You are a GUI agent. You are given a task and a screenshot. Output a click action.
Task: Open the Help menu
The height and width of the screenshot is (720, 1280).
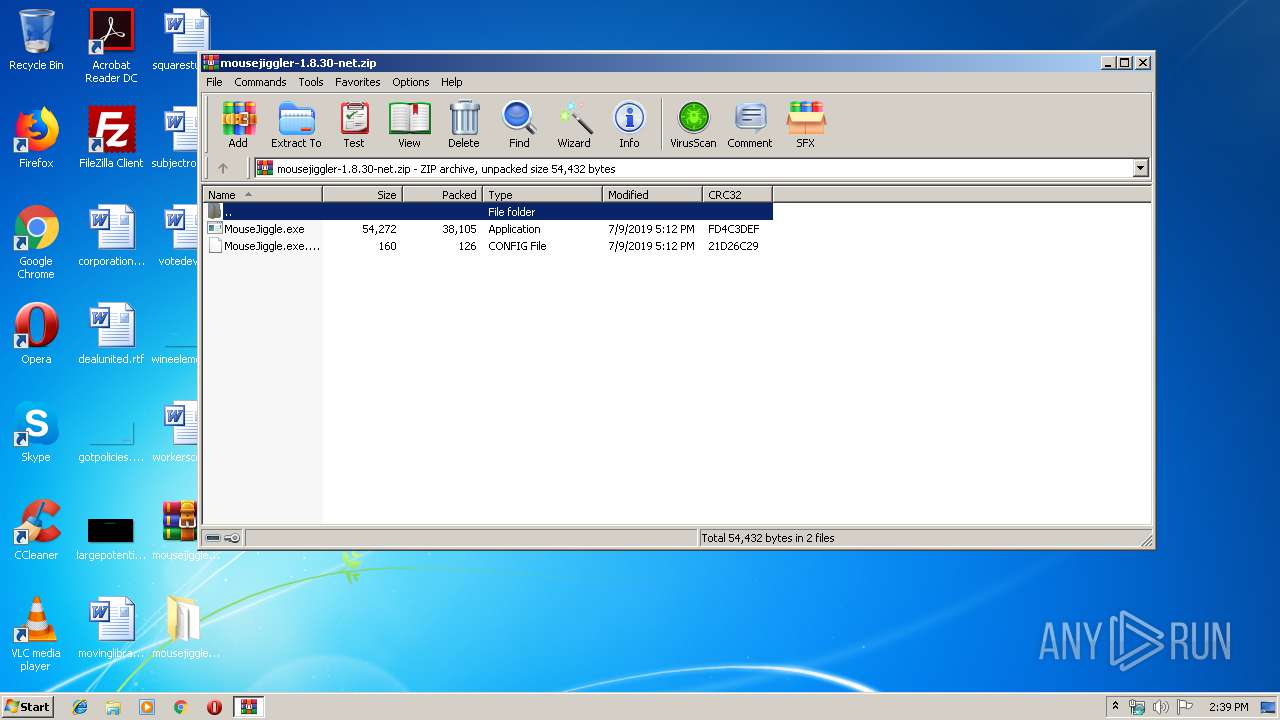tap(452, 82)
